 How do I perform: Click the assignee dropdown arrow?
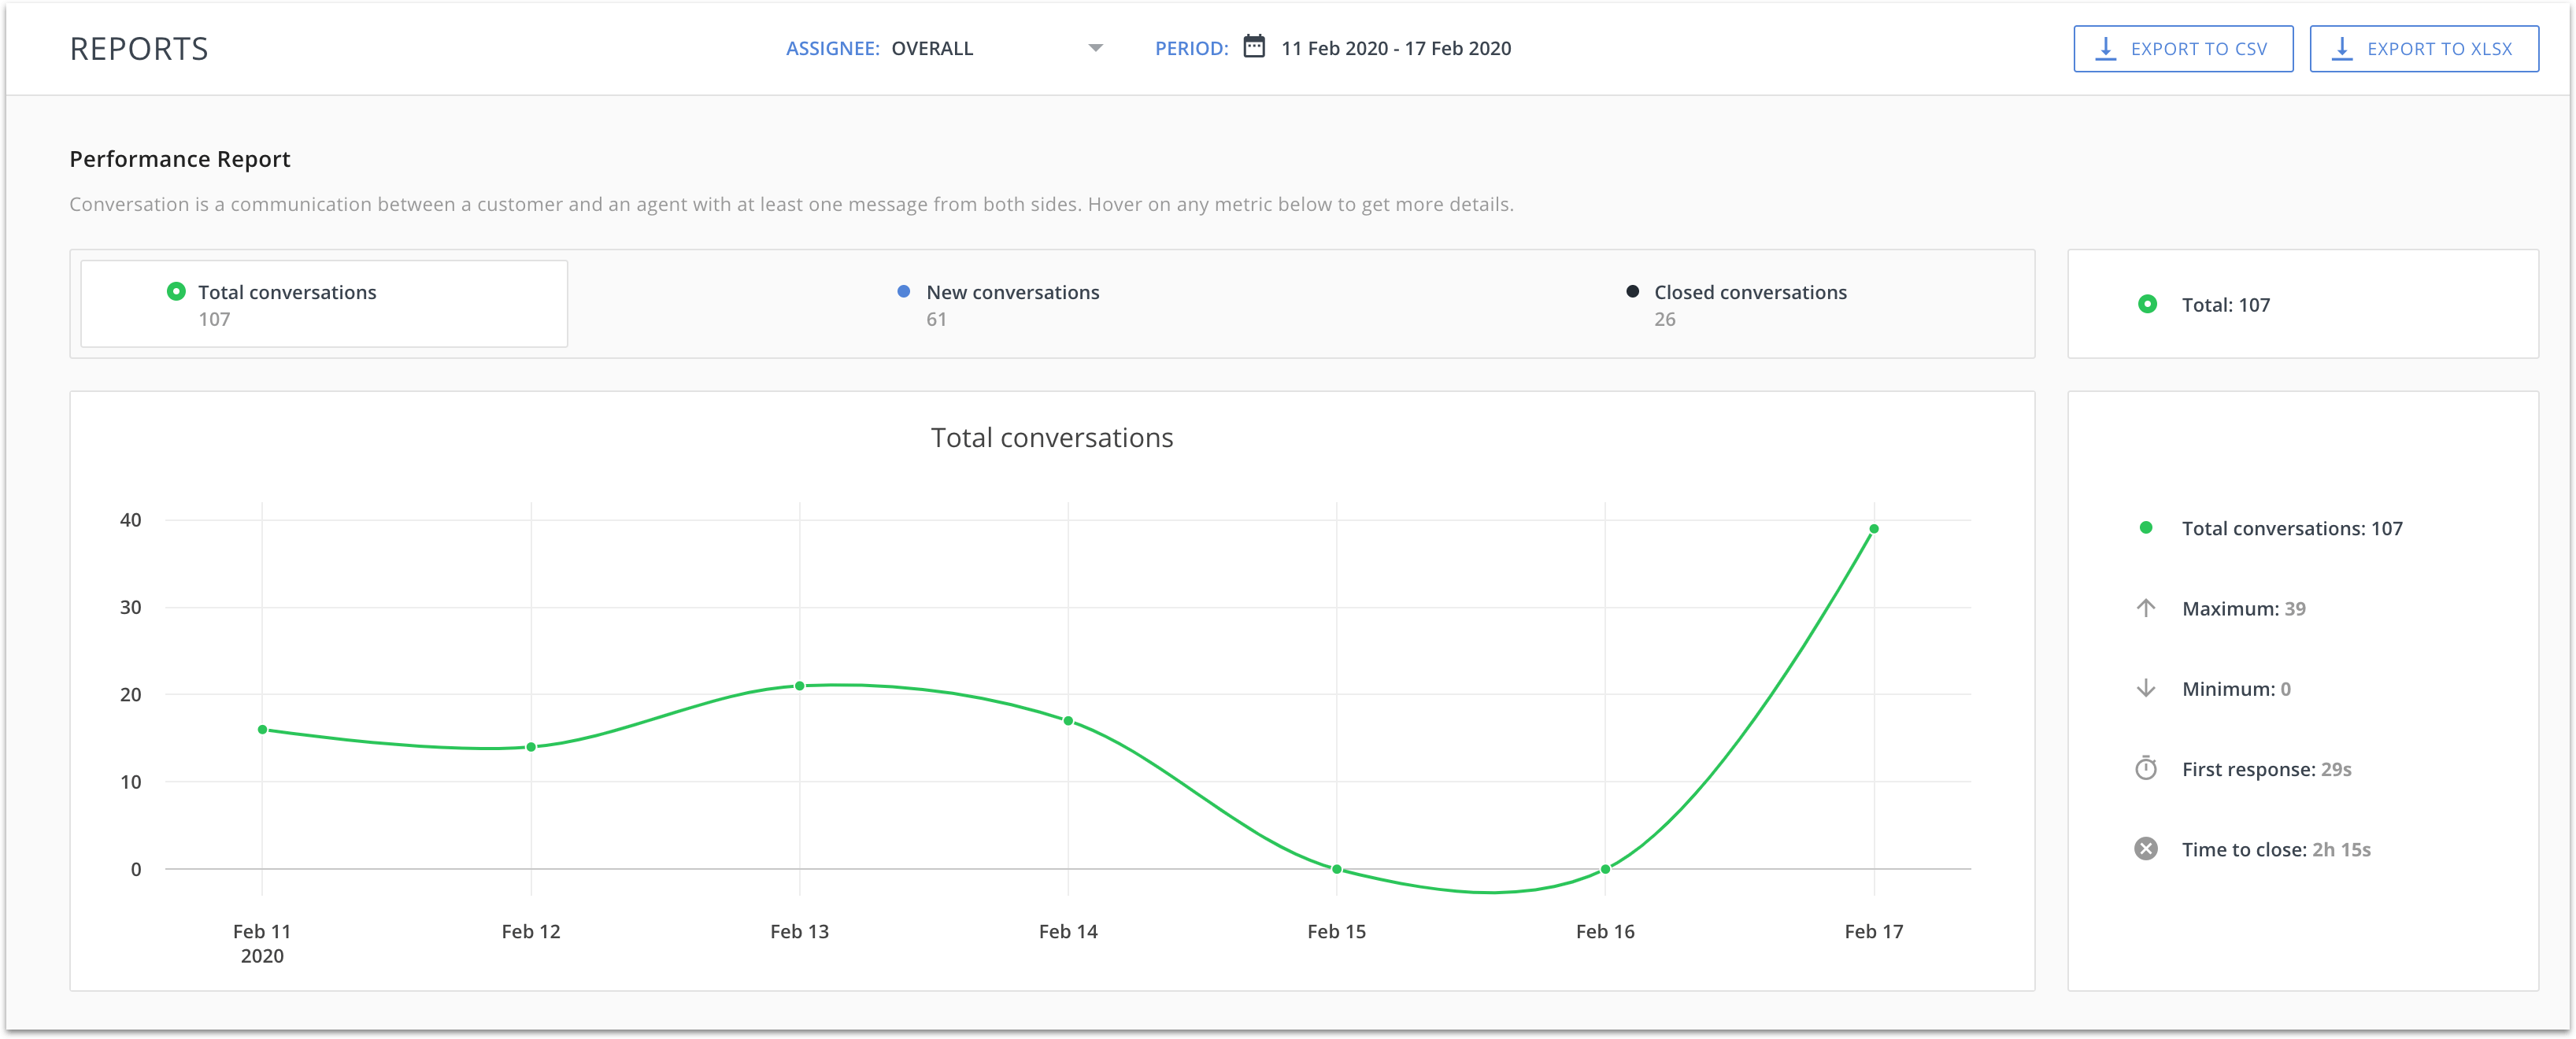pos(1096,48)
